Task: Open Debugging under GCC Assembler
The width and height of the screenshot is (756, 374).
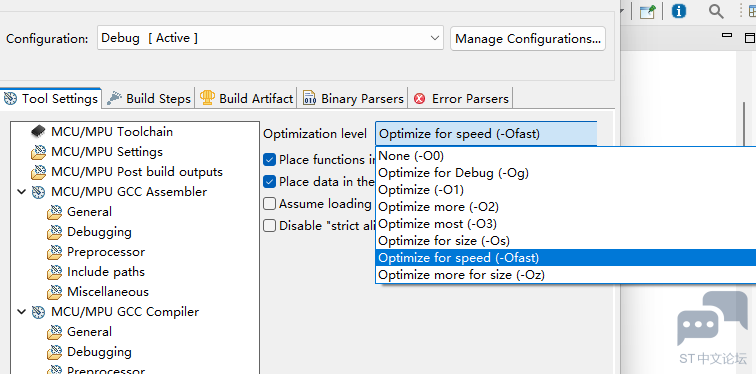Action: pyautogui.click(x=99, y=232)
